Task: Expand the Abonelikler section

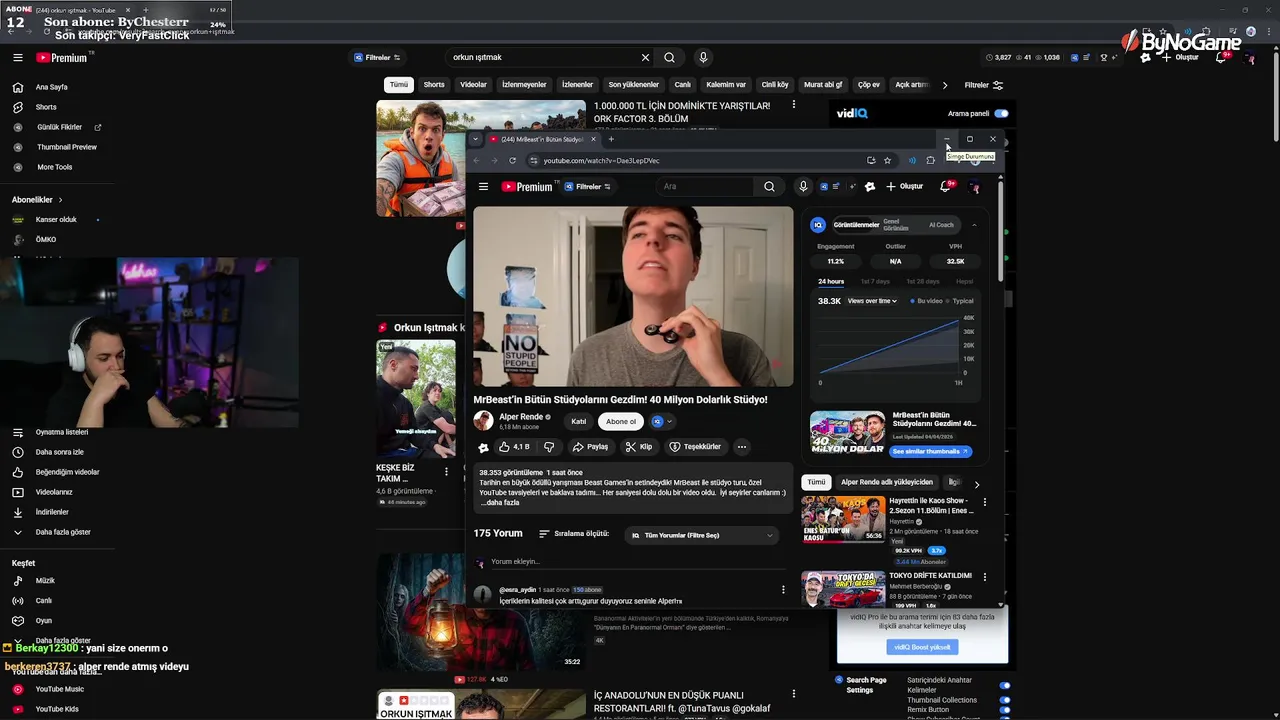Action: tap(37, 200)
